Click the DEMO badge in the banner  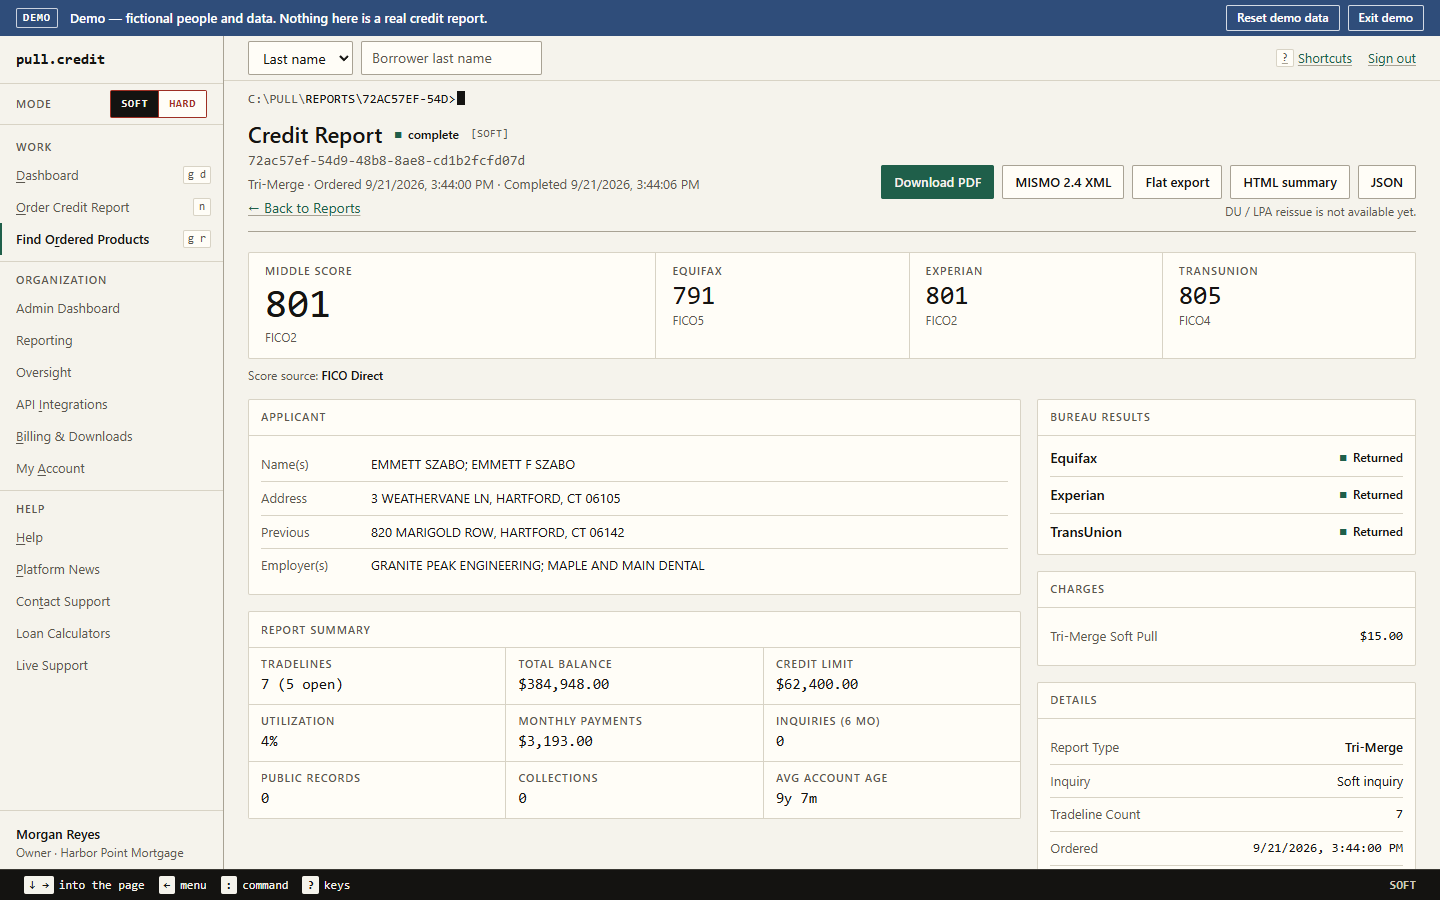coord(37,18)
